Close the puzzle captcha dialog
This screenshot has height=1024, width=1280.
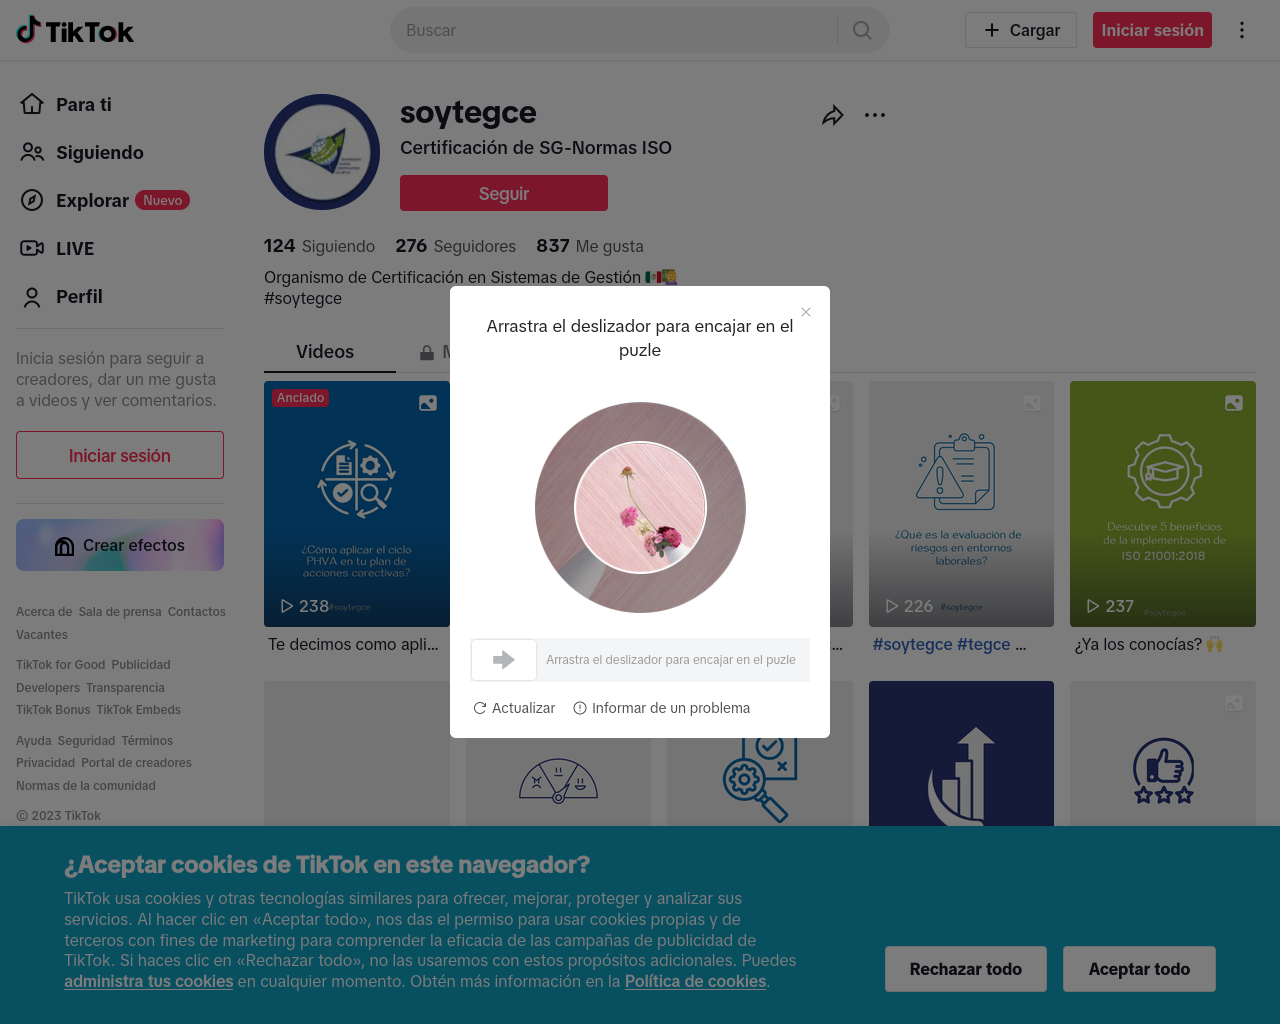(x=806, y=312)
